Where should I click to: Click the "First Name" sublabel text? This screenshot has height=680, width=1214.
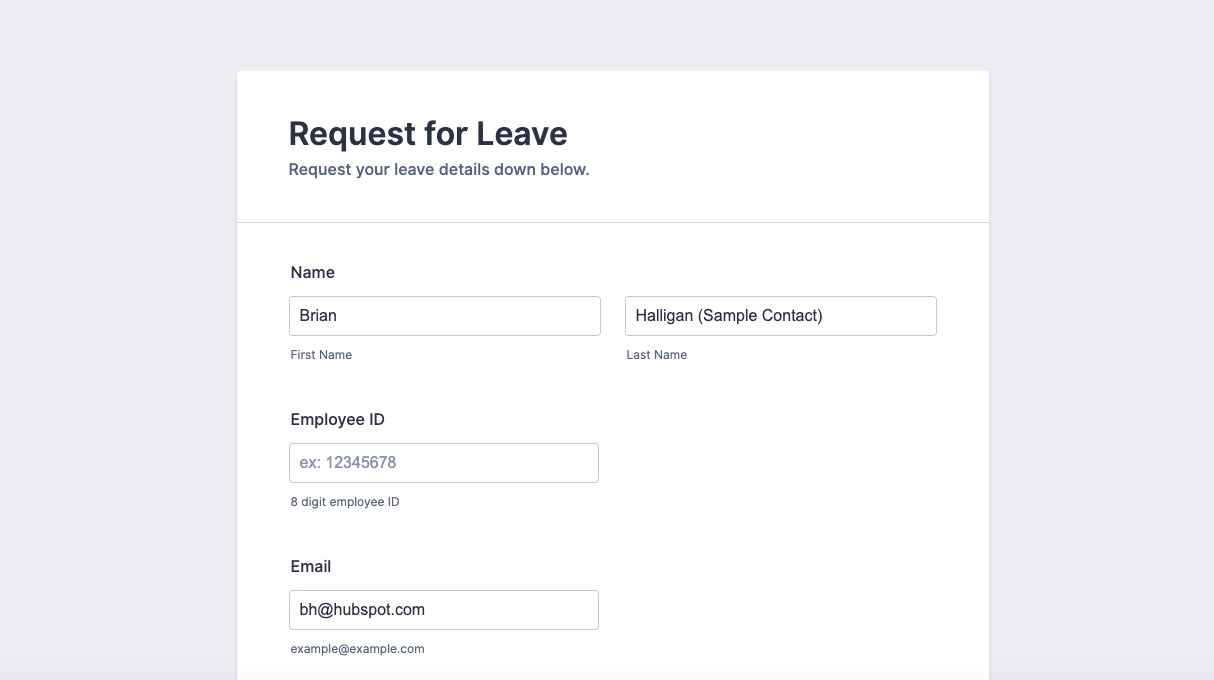click(x=321, y=355)
